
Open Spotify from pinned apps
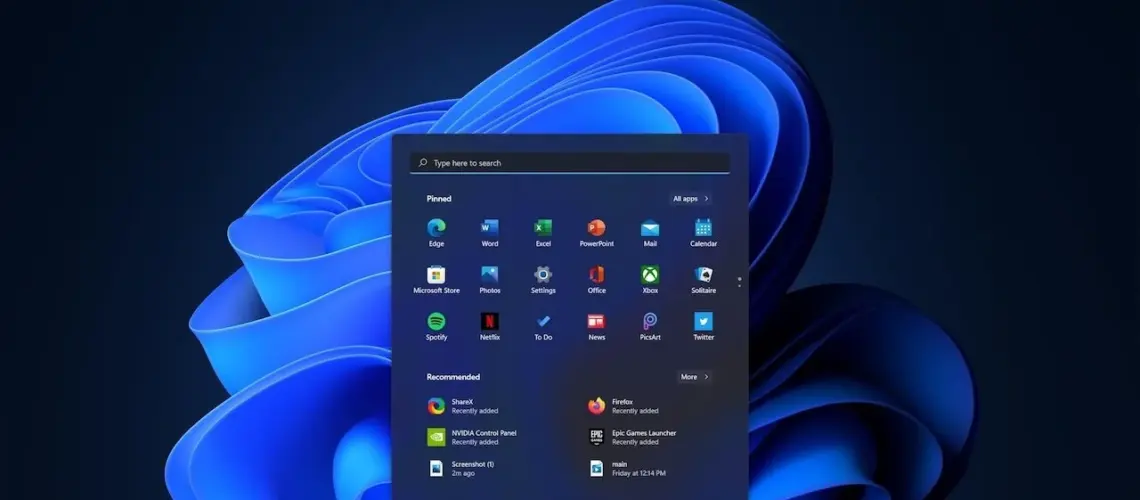pos(436,322)
